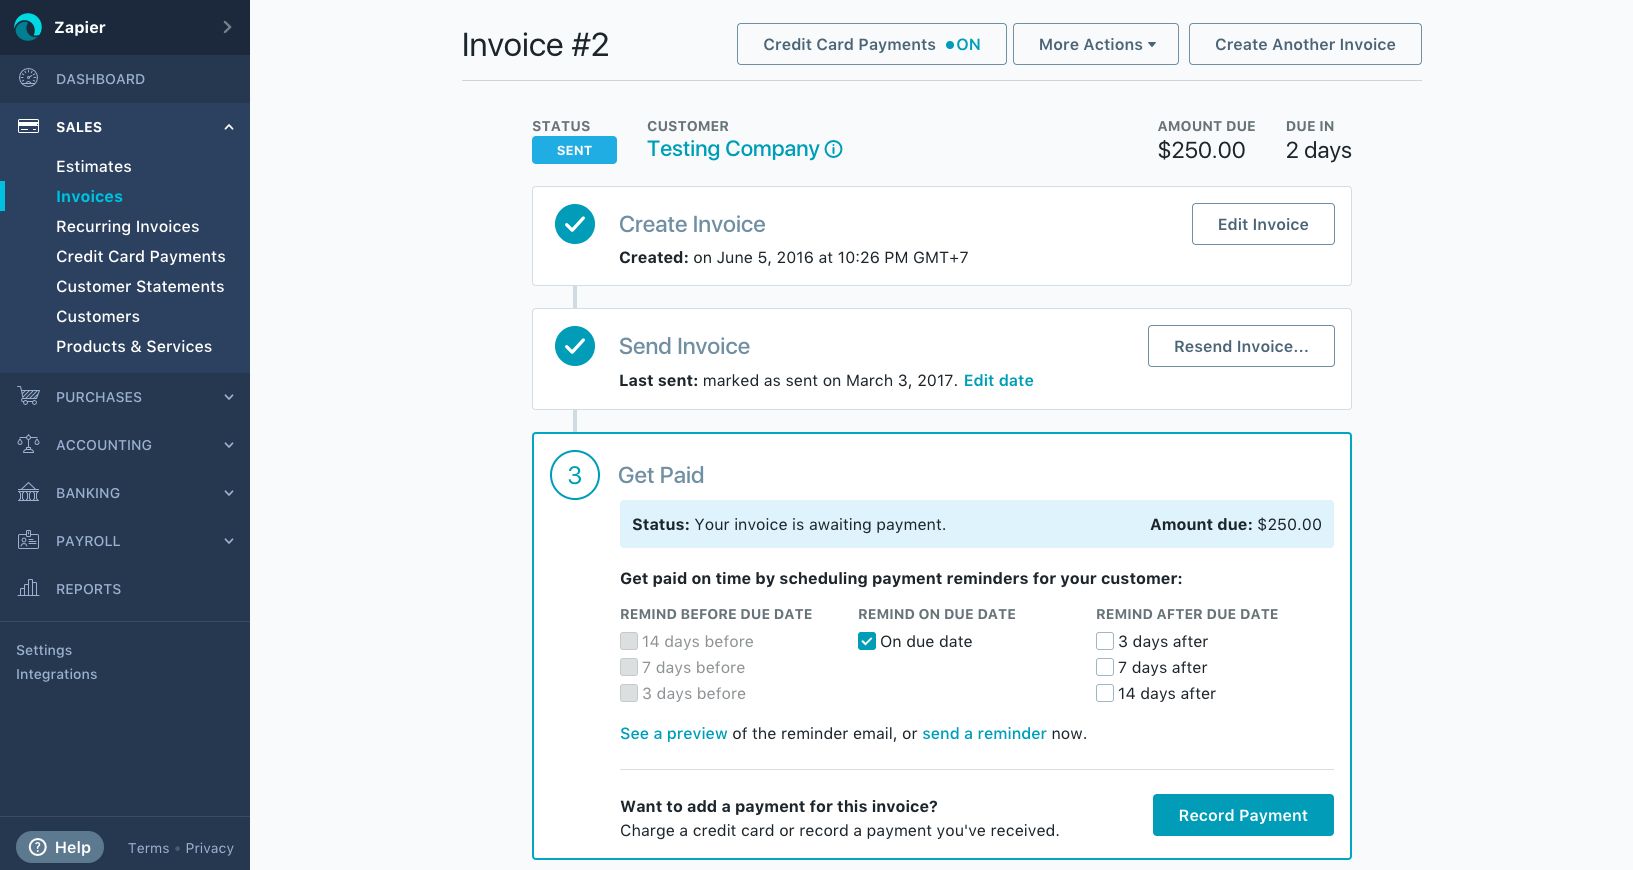Click the Dashboard gauge icon
The image size is (1633, 870).
pos(28,78)
